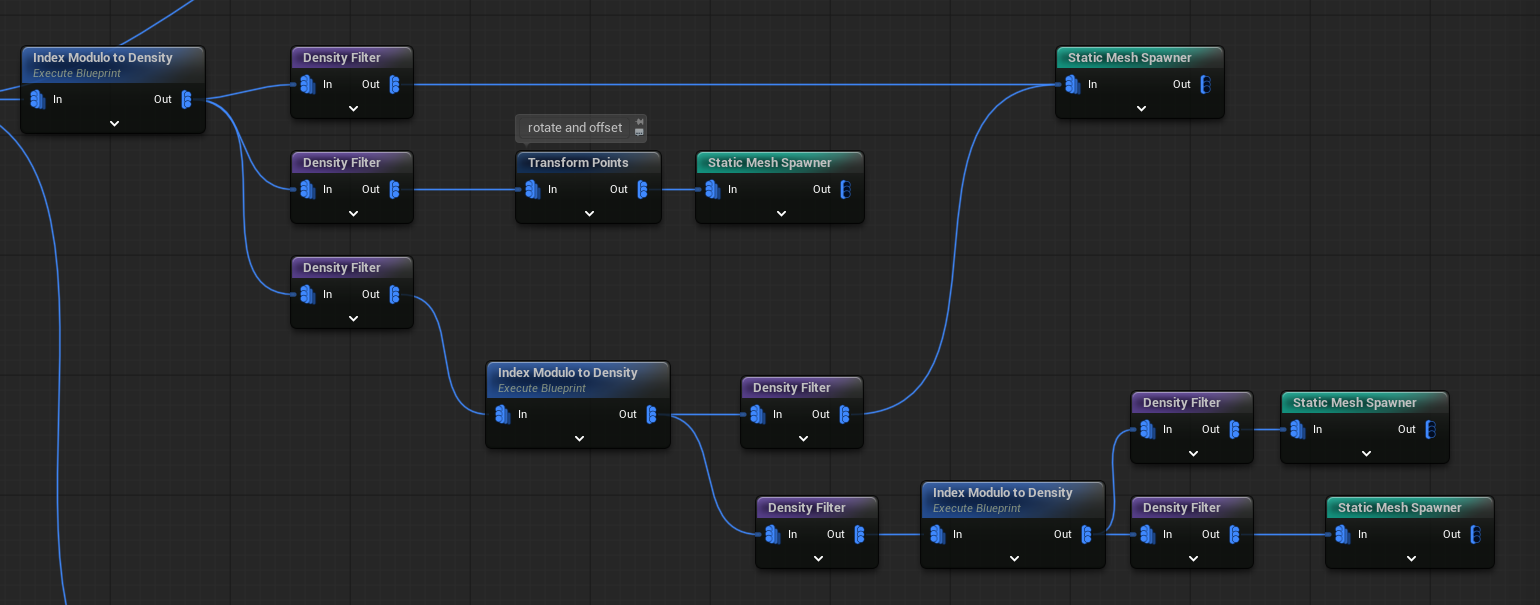Image resolution: width=1540 pixels, height=605 pixels.
Task: Click the Out pin of the top-left Index Modulo to Density node
Action: (186, 99)
